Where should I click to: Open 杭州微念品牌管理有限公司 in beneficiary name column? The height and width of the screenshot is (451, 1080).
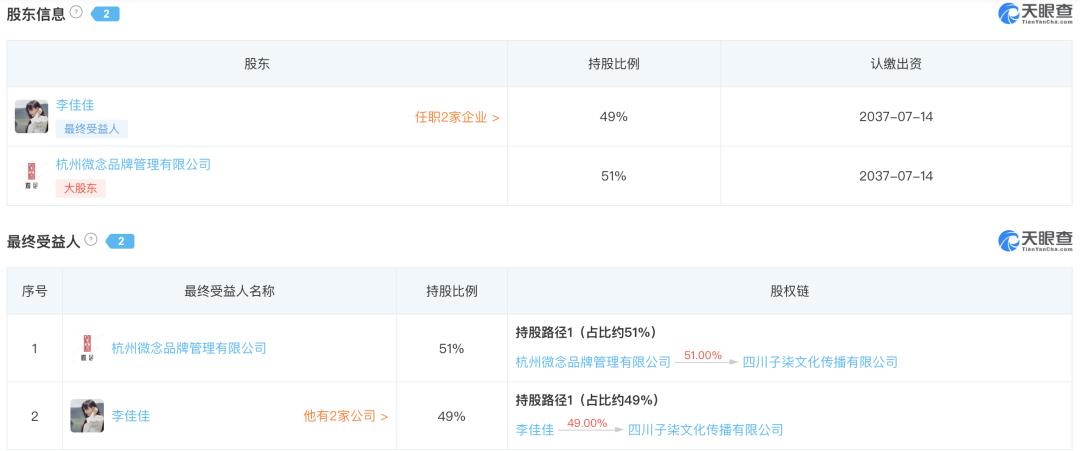pos(189,348)
